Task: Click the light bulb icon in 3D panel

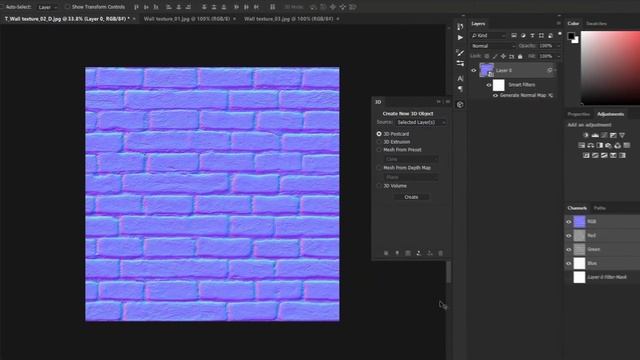Action: (397, 253)
